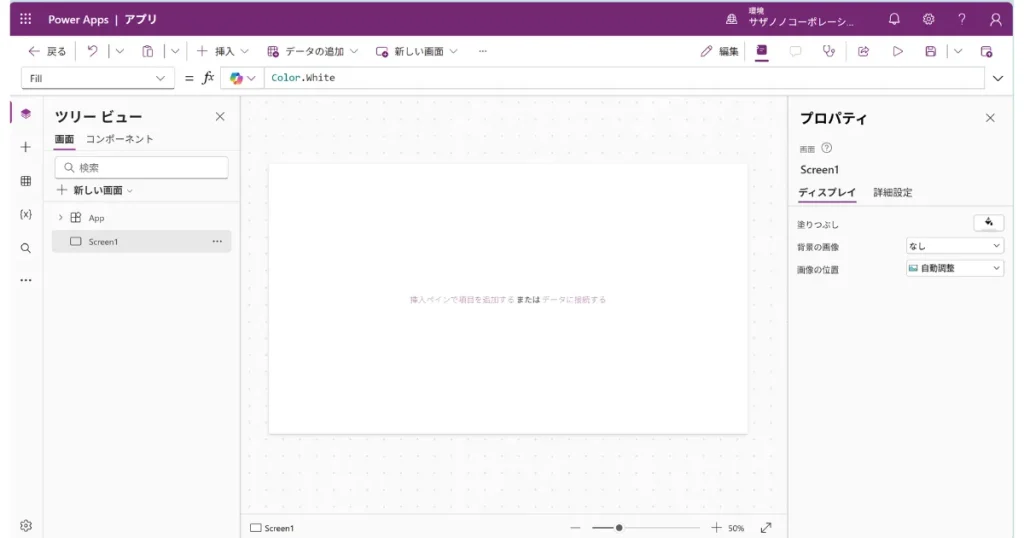
Task: Switch to the 詳細設定 tab
Action: pos(892,192)
